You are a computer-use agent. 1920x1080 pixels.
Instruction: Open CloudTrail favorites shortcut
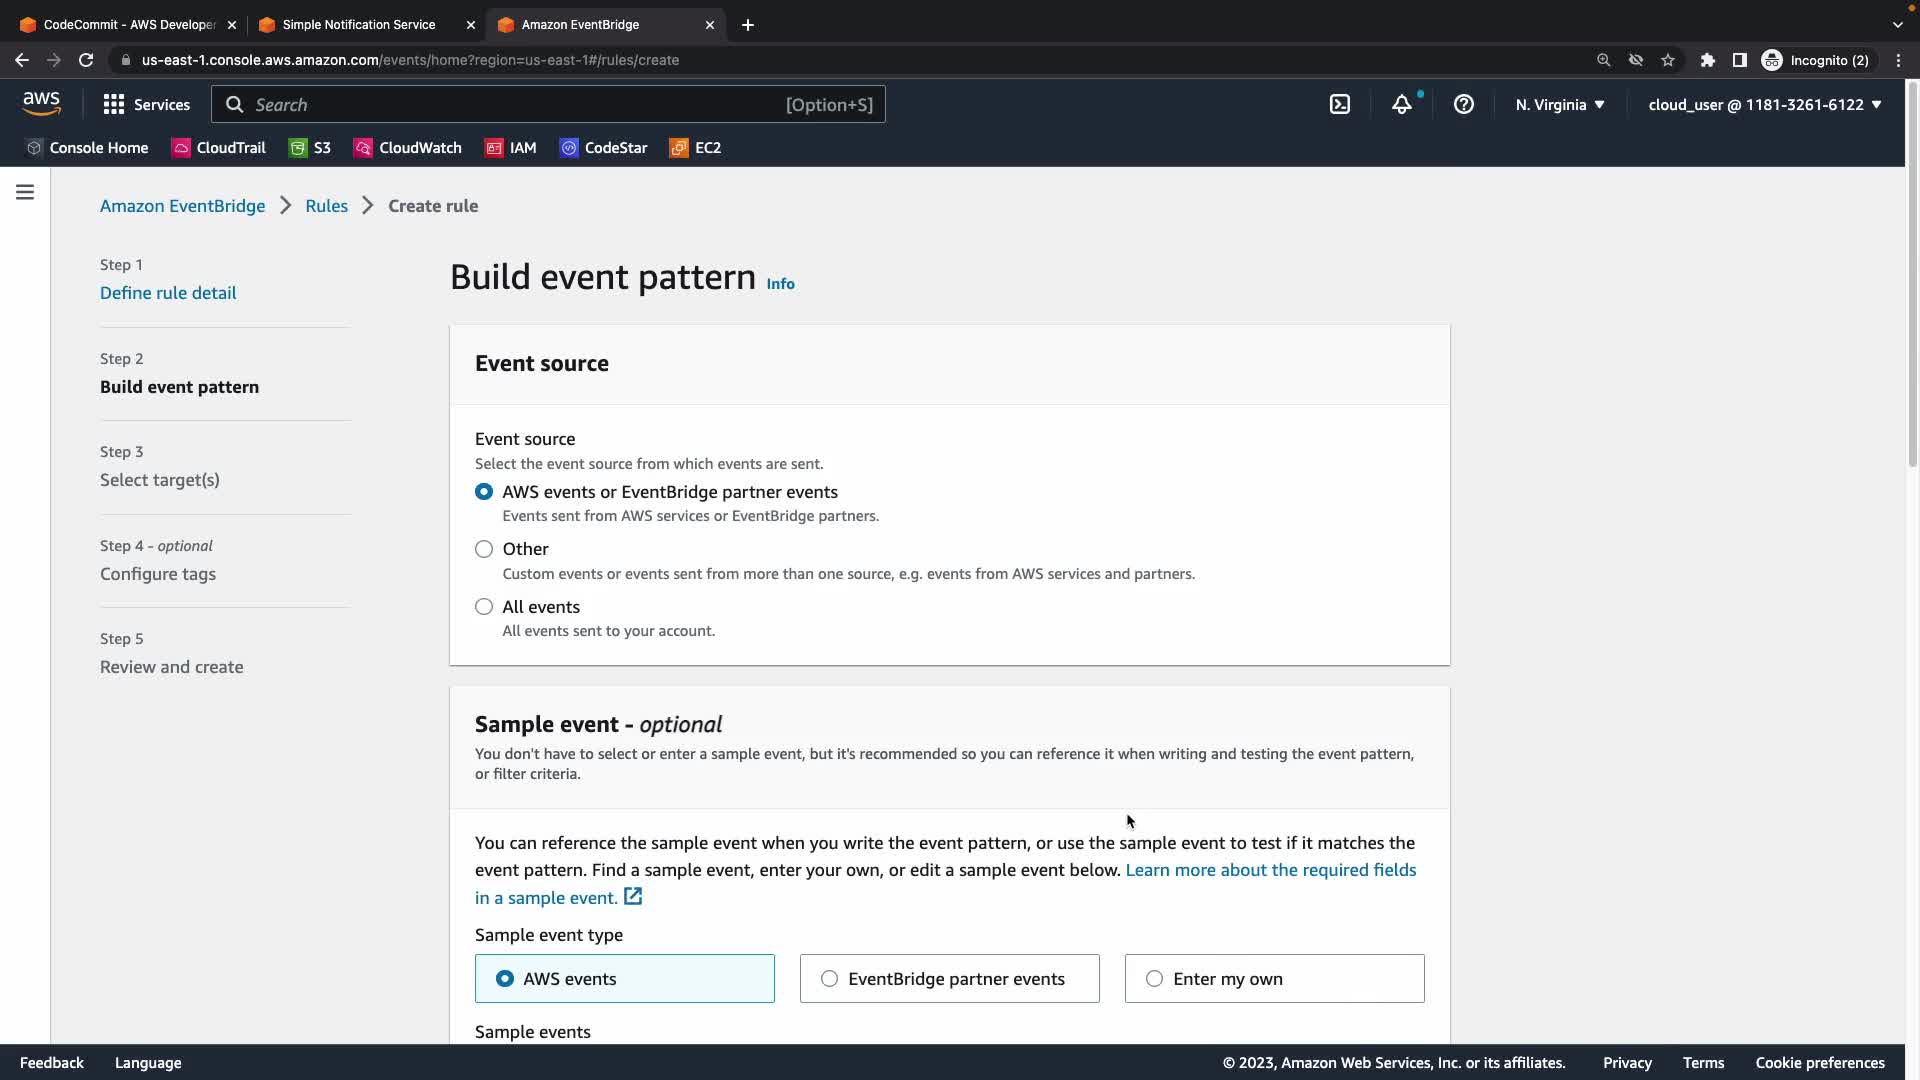point(219,148)
